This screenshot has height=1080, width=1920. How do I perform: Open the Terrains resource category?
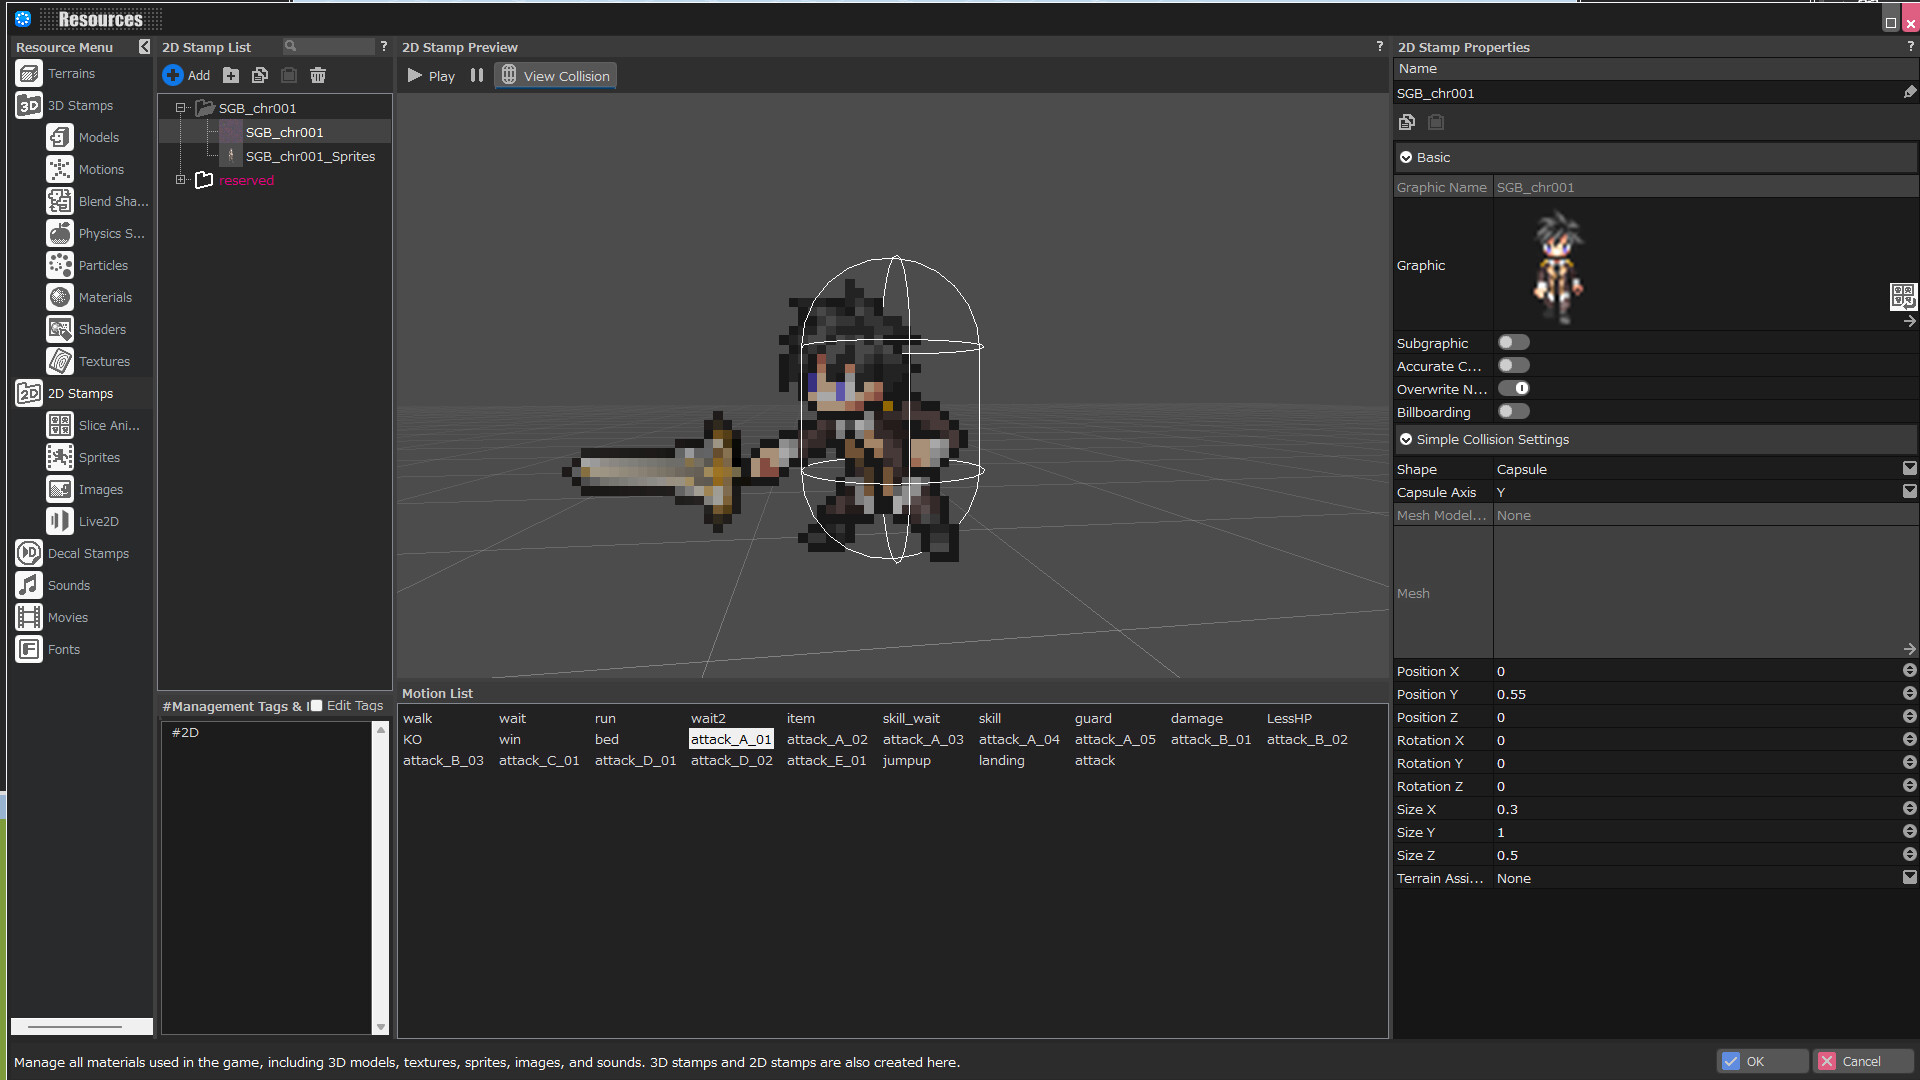[x=70, y=74]
